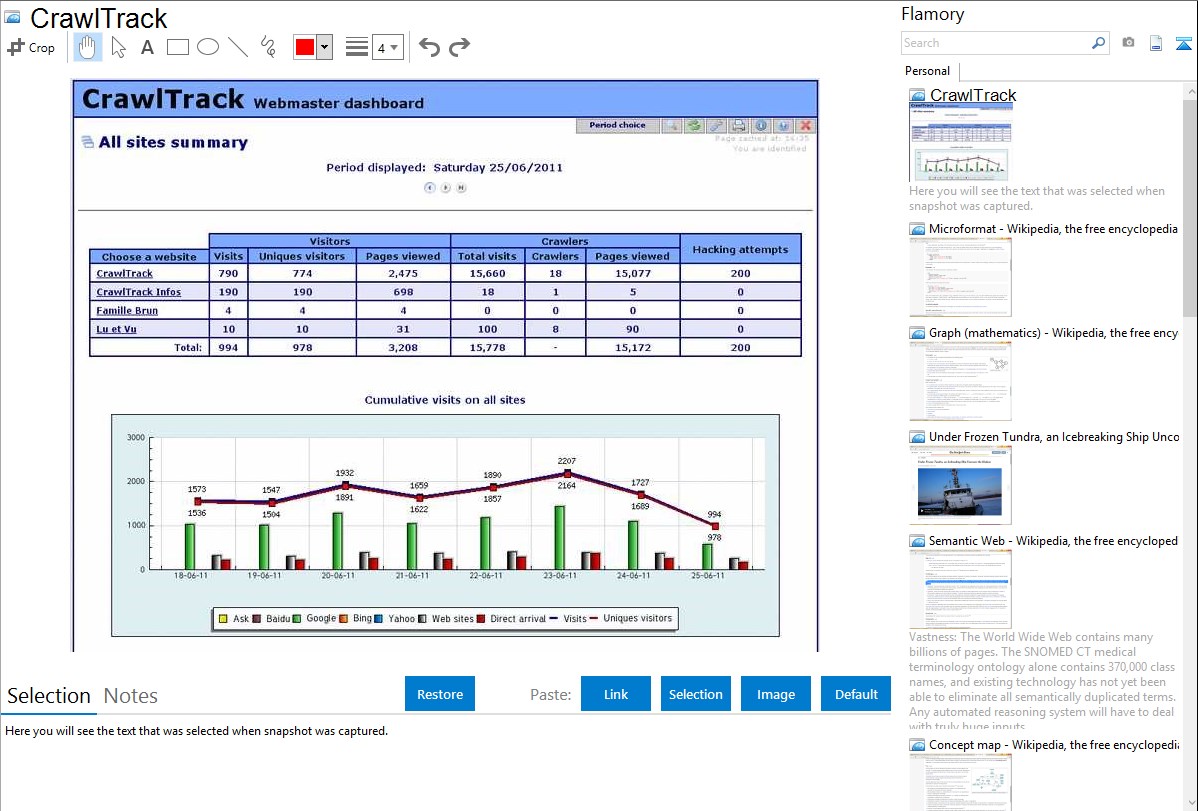Go to previous period arrow
This screenshot has height=811, width=1198.
429,188
